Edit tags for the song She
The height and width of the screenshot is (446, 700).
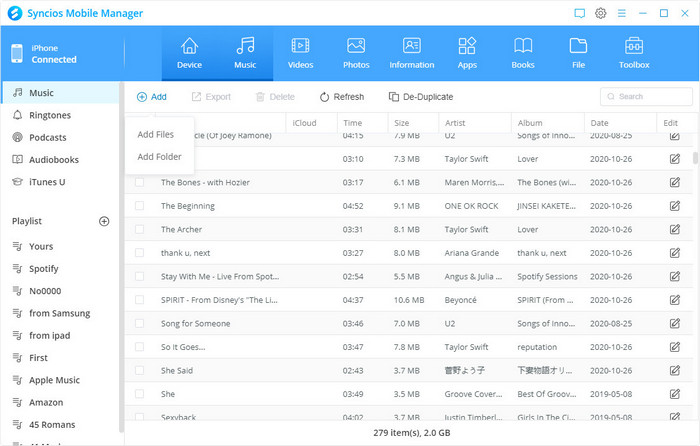(x=675, y=394)
